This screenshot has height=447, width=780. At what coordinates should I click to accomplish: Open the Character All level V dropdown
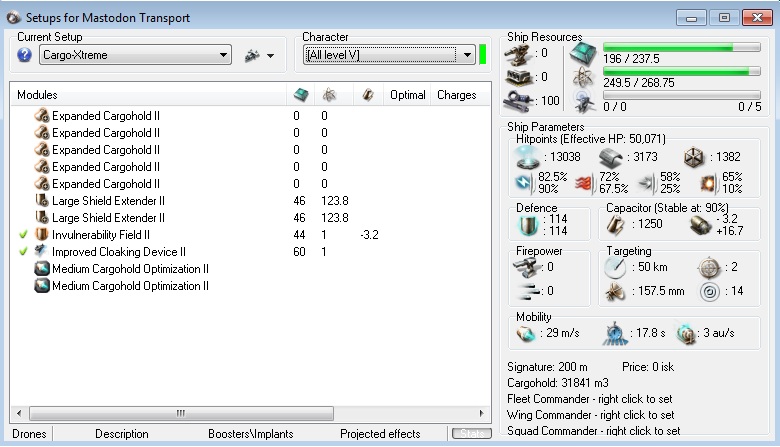coord(389,55)
